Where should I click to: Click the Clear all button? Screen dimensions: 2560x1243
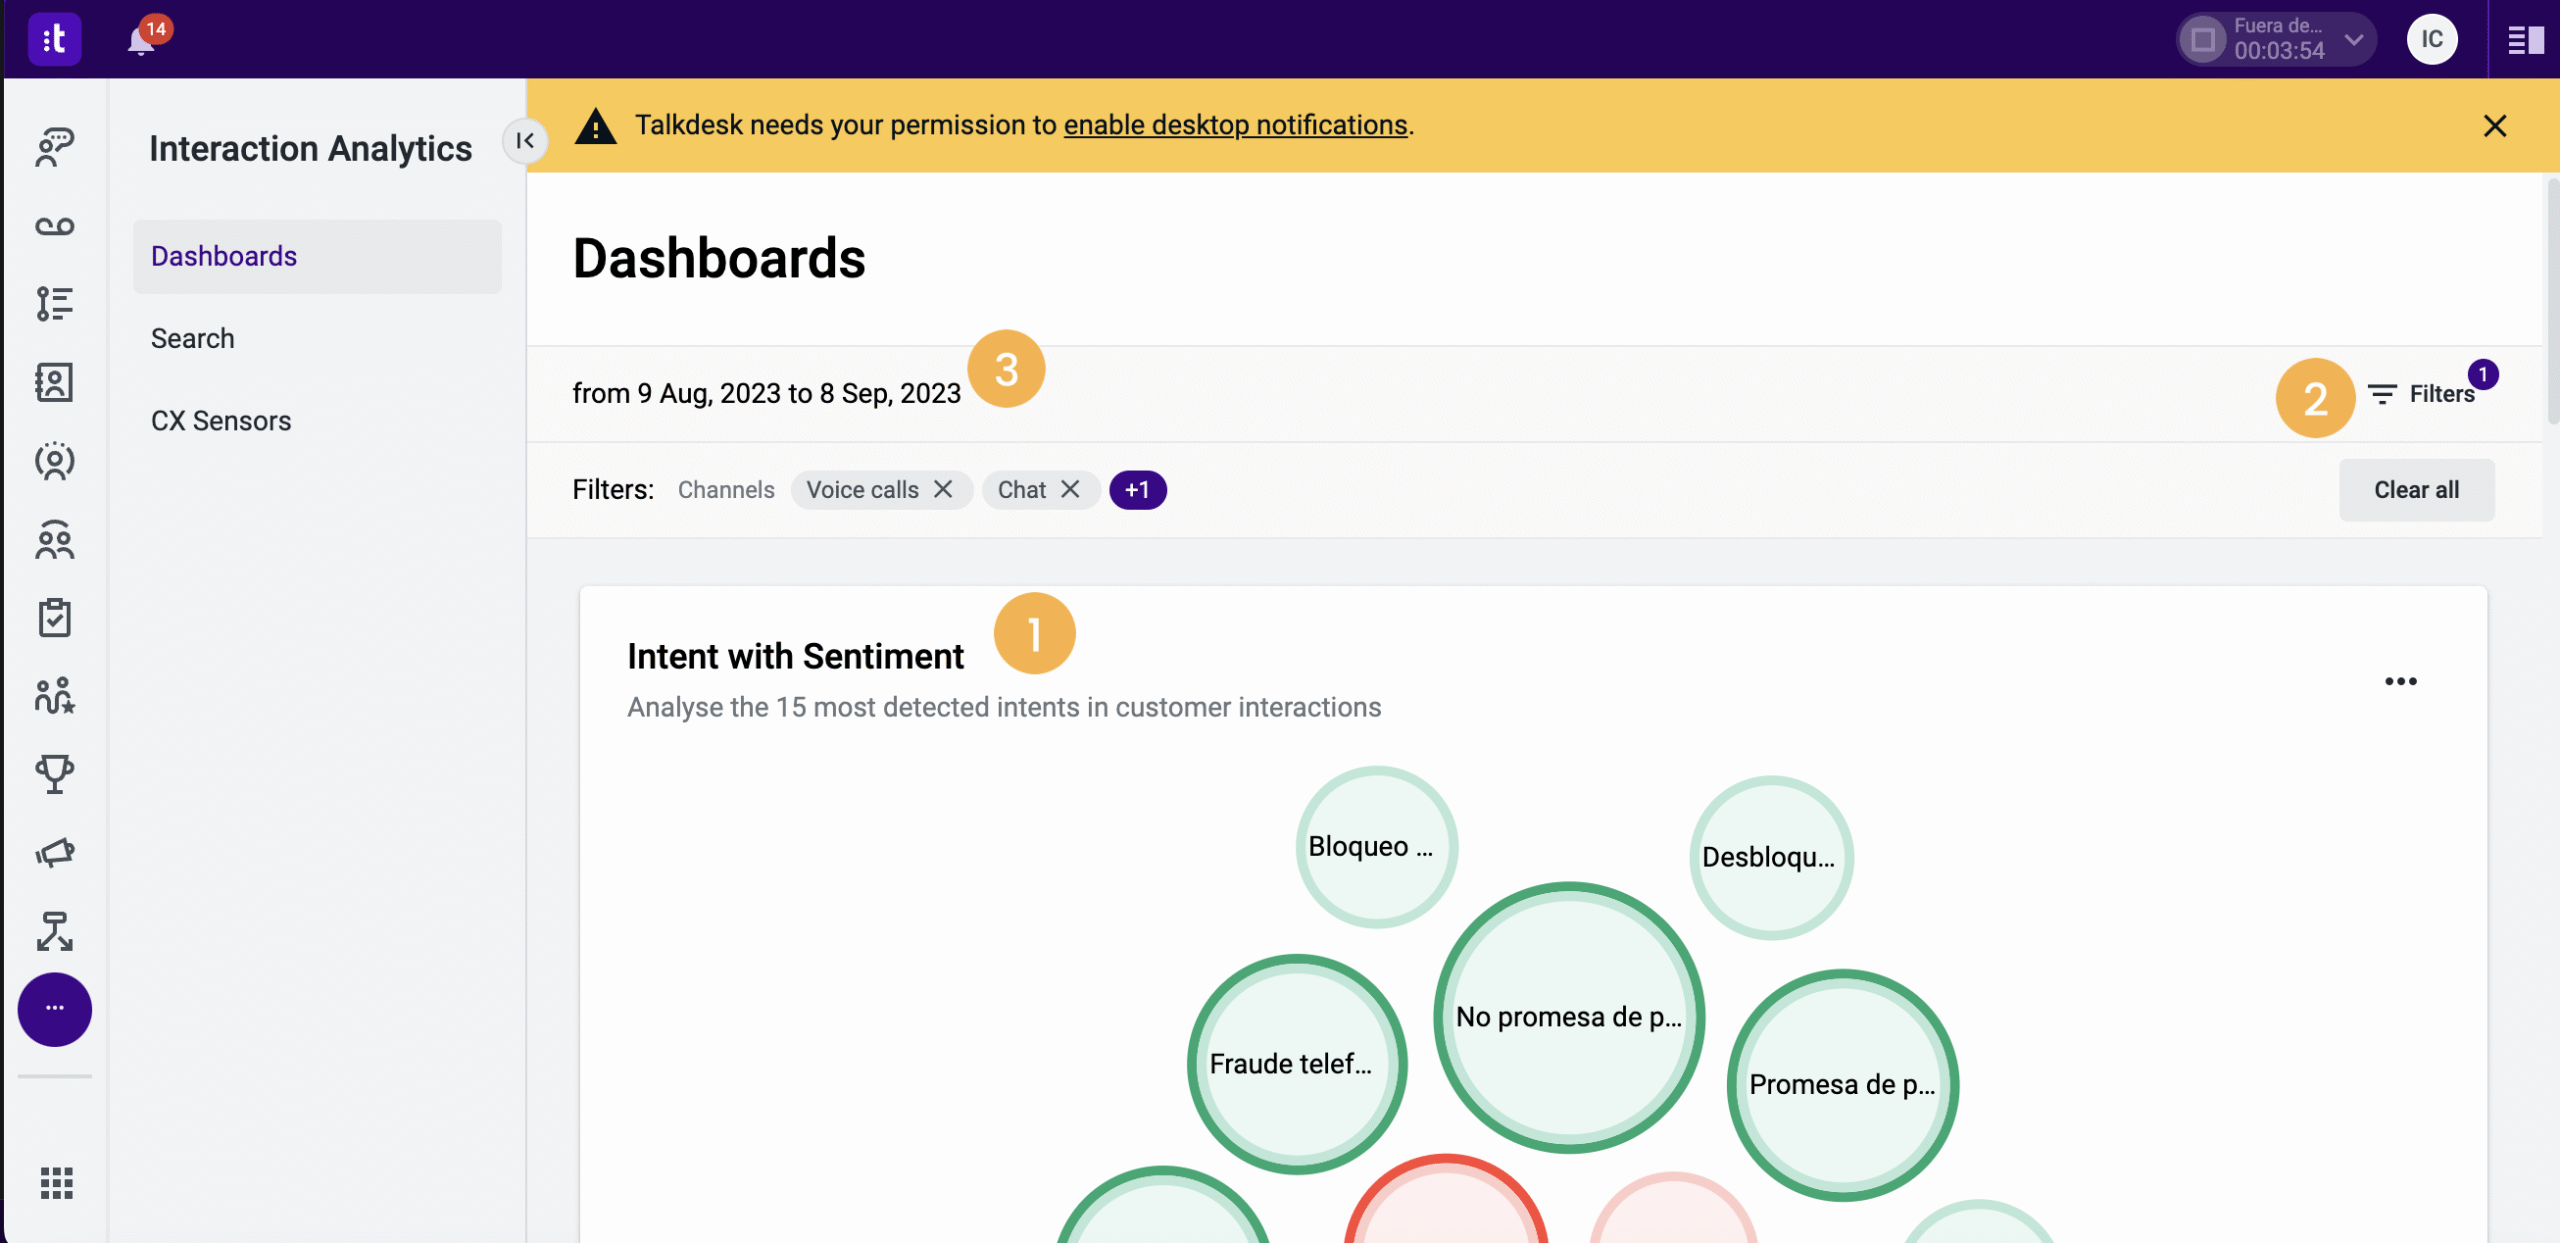point(2416,490)
